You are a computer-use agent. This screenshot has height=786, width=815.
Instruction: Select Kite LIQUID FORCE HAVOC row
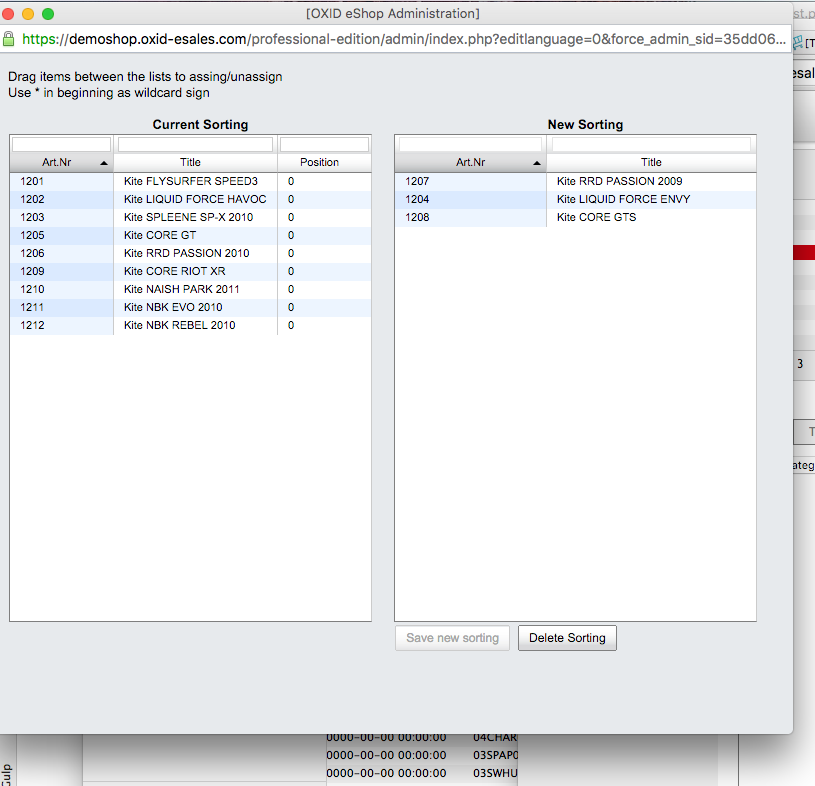194,200
